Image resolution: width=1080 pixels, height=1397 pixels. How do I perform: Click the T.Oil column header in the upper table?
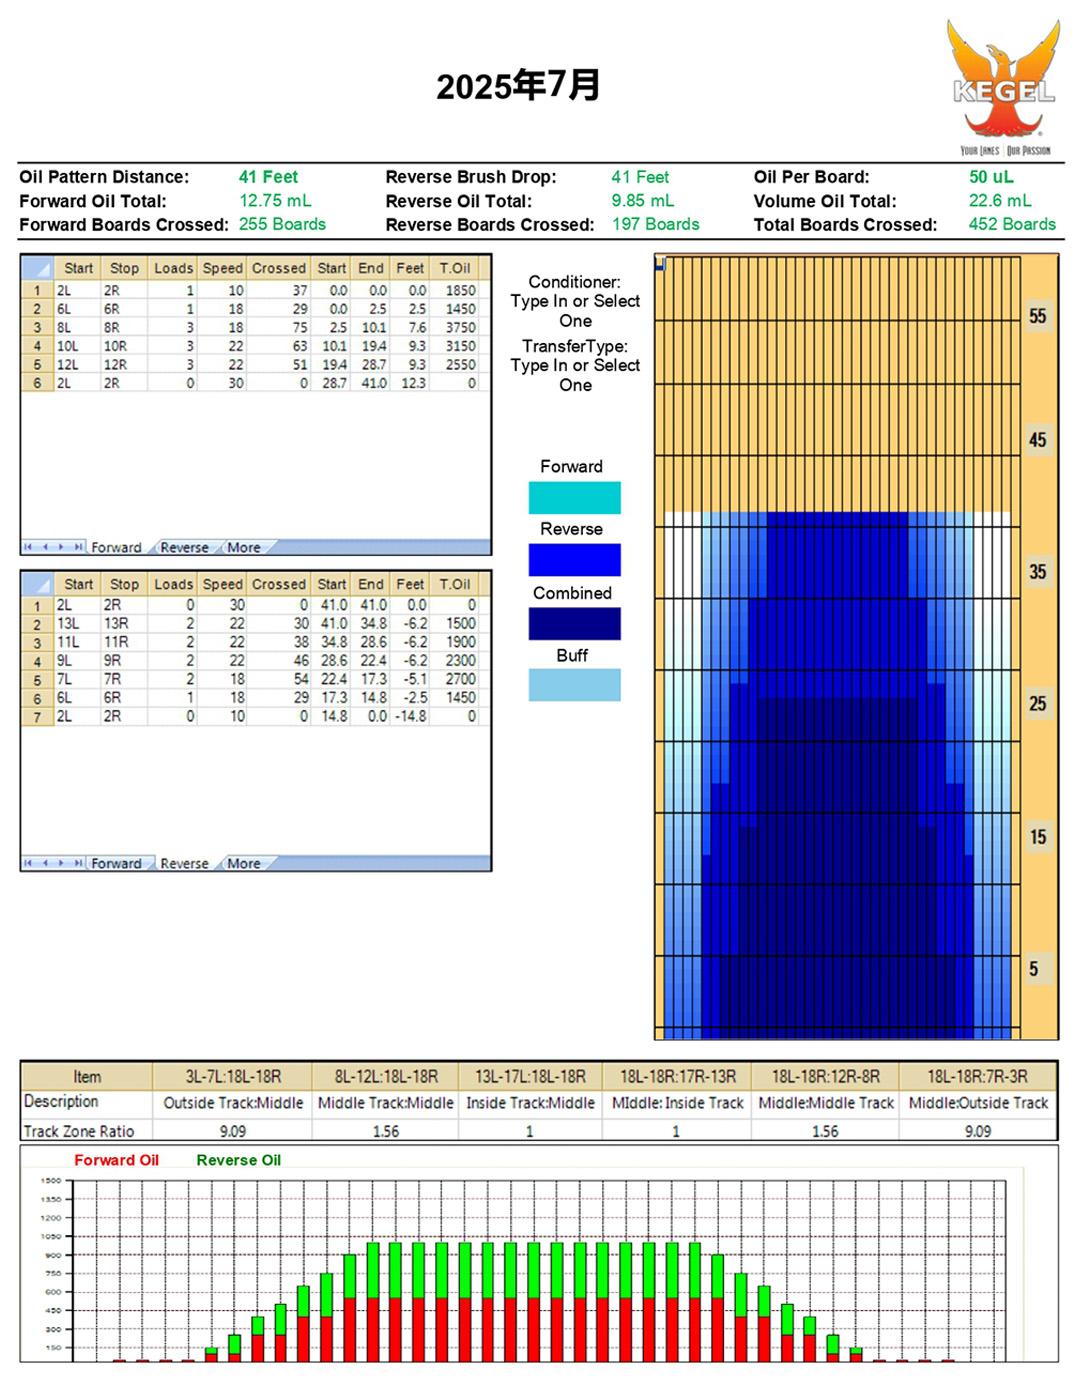point(455,268)
